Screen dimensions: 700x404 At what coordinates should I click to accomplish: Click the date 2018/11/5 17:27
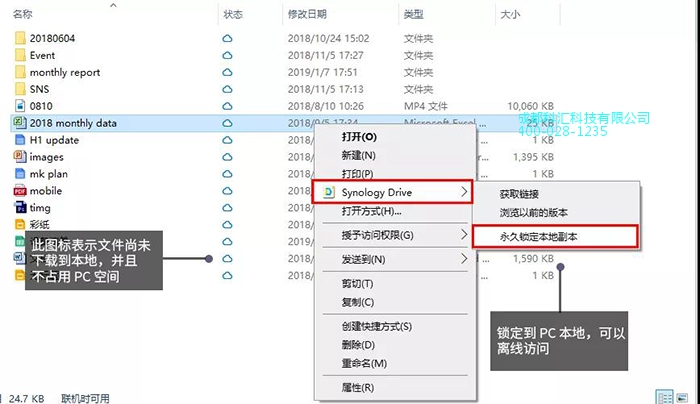325,55
